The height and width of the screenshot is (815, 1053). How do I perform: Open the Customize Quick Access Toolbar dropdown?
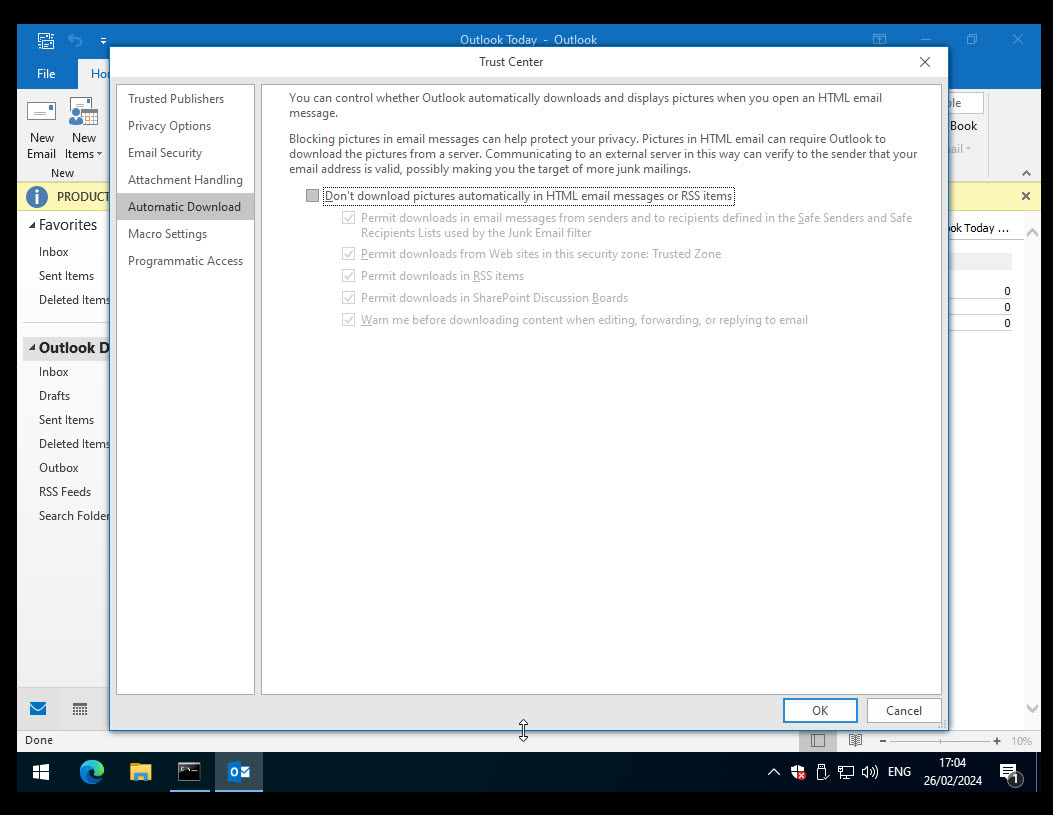pyautogui.click(x=103, y=40)
